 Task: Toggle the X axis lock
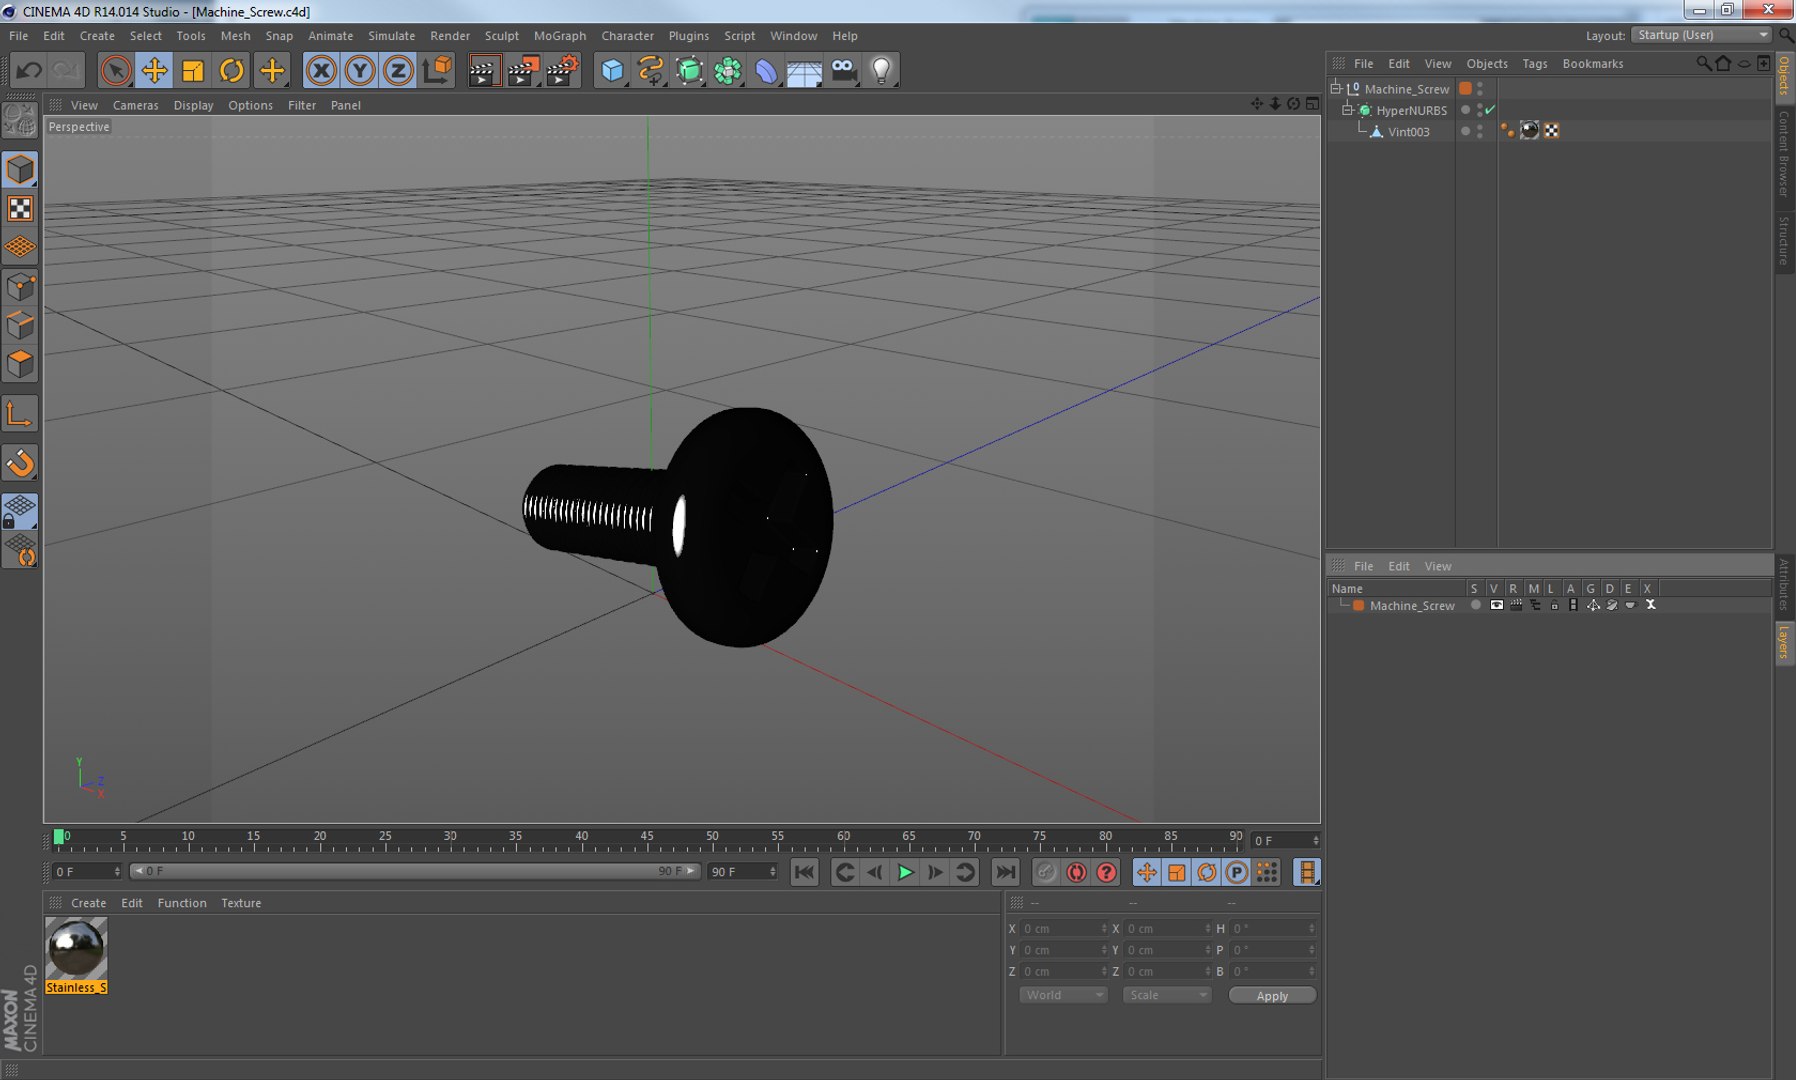click(x=321, y=70)
